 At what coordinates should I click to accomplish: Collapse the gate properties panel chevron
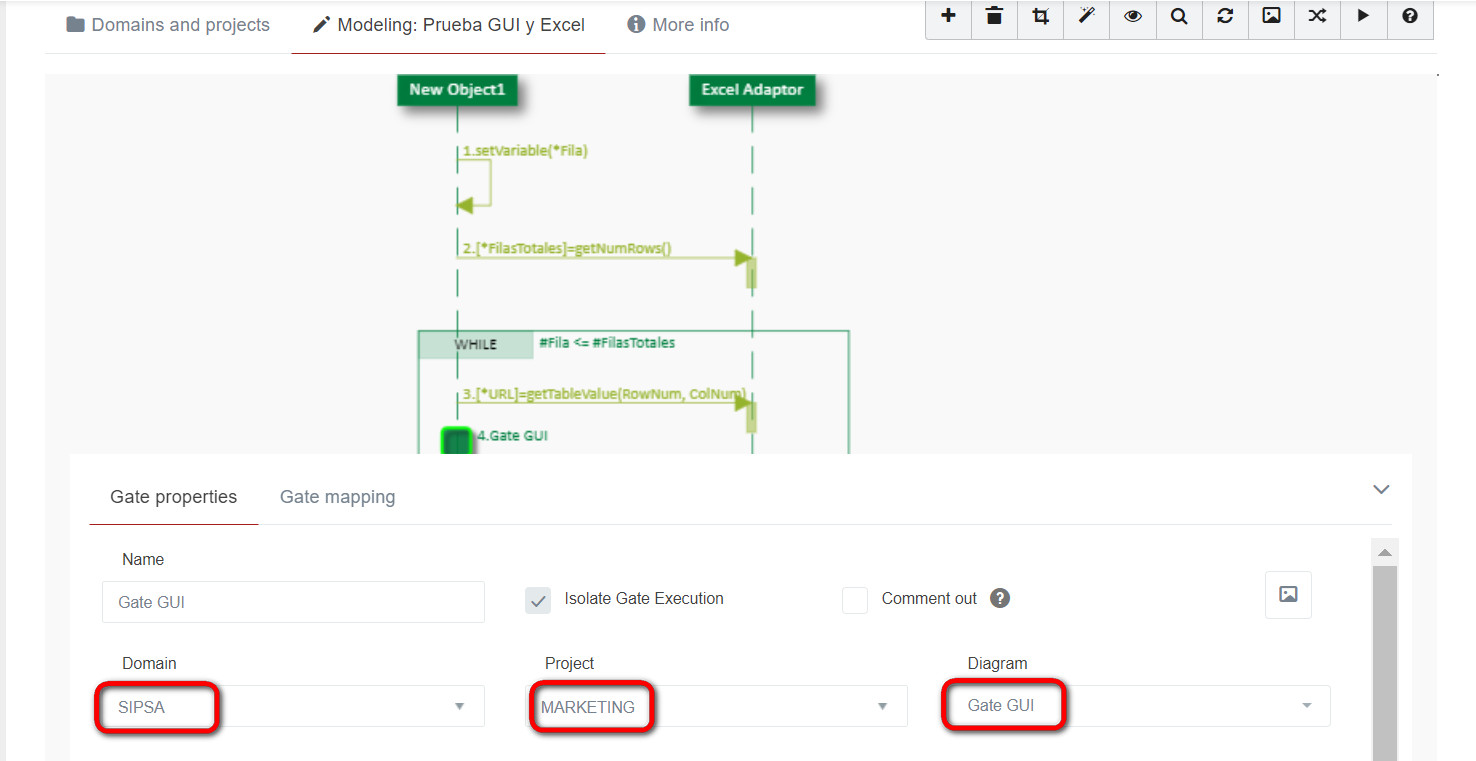pos(1381,489)
